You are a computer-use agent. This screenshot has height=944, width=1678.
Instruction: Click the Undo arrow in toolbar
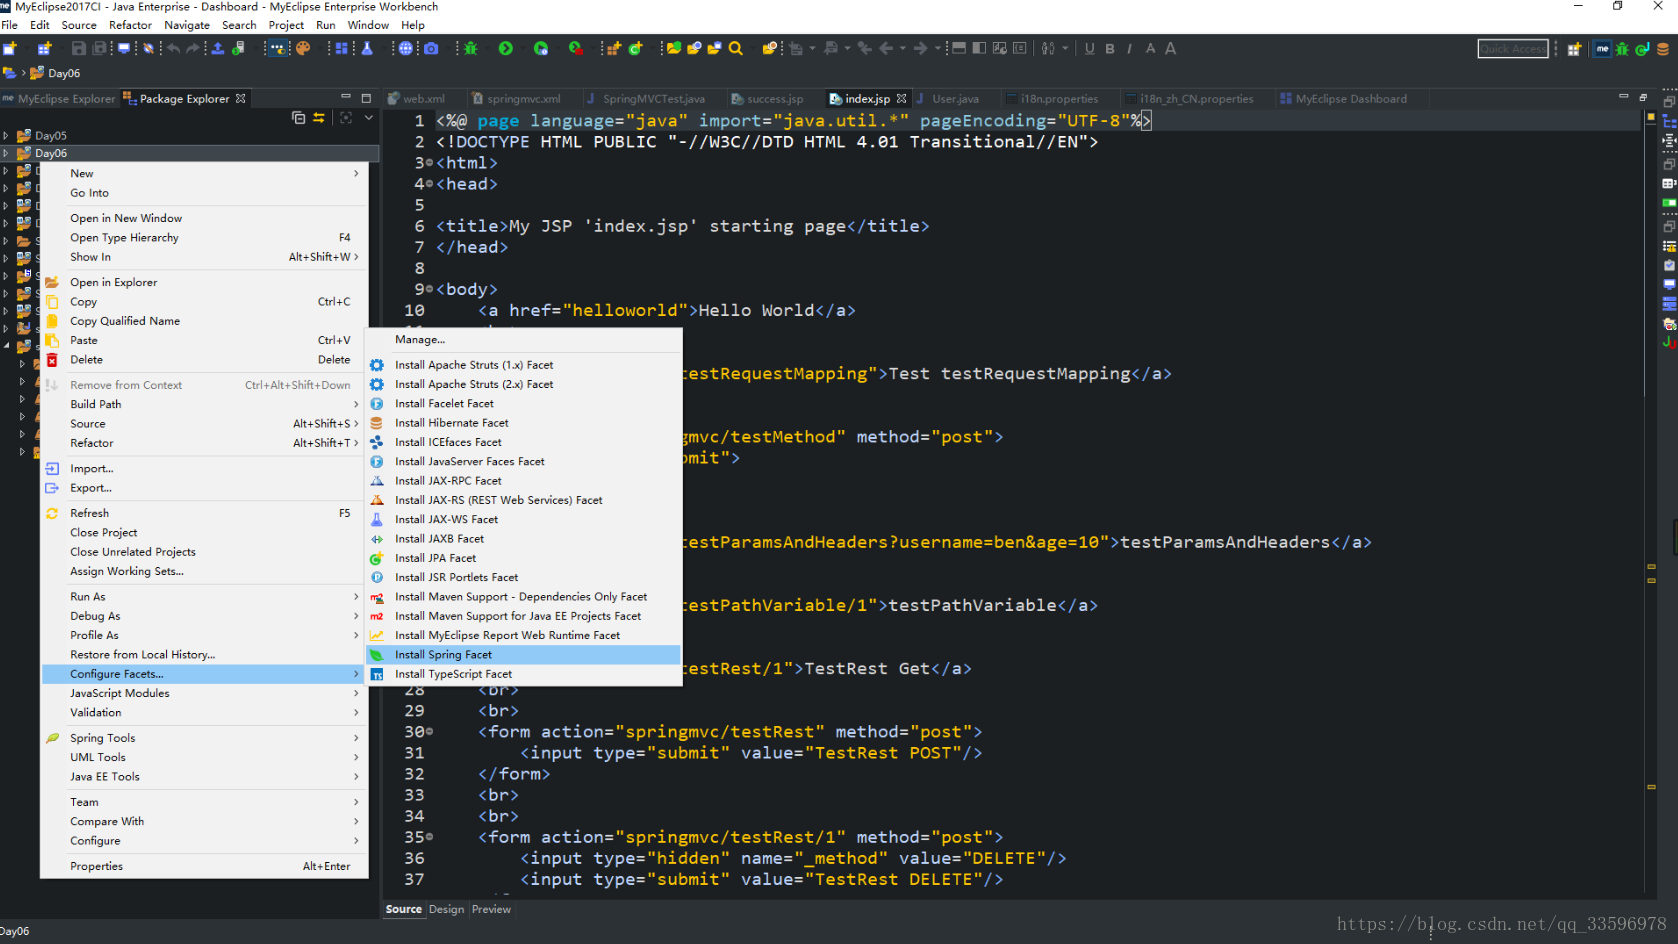click(174, 48)
